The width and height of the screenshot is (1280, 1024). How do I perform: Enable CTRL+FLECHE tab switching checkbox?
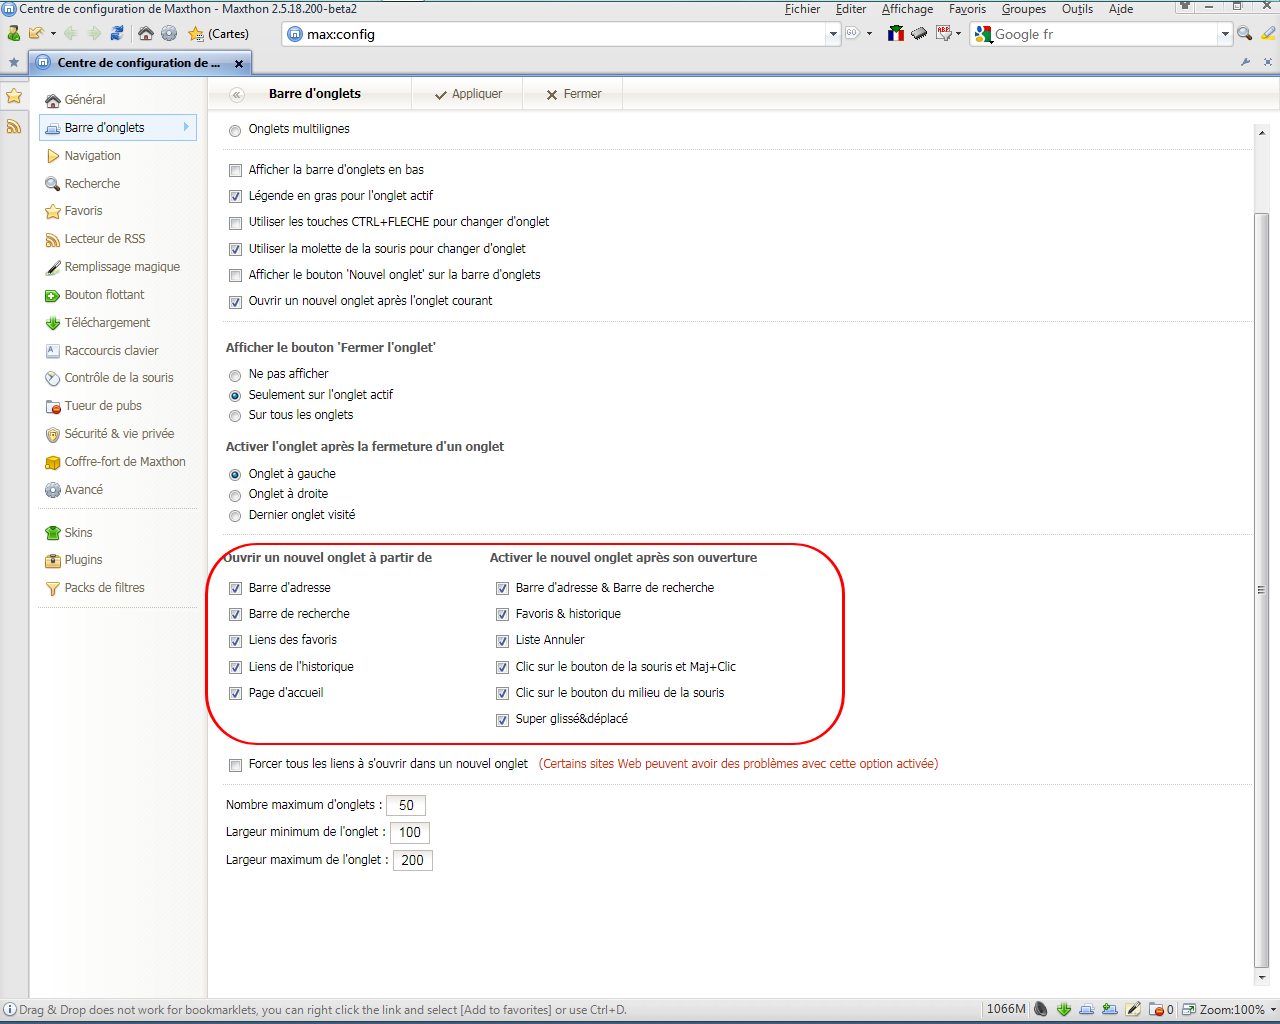click(235, 223)
